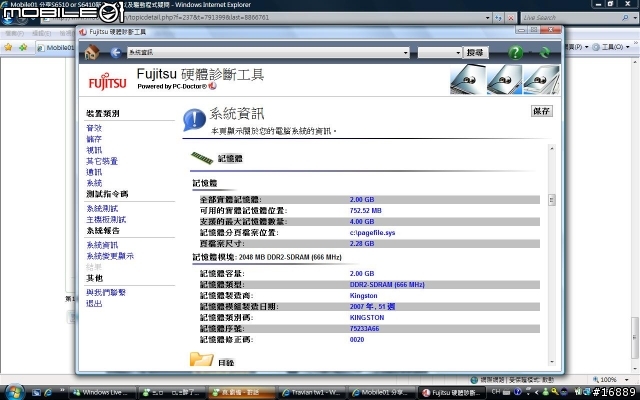Open 主機板測試 link
The width and height of the screenshot is (640, 400).
click(x=106, y=220)
